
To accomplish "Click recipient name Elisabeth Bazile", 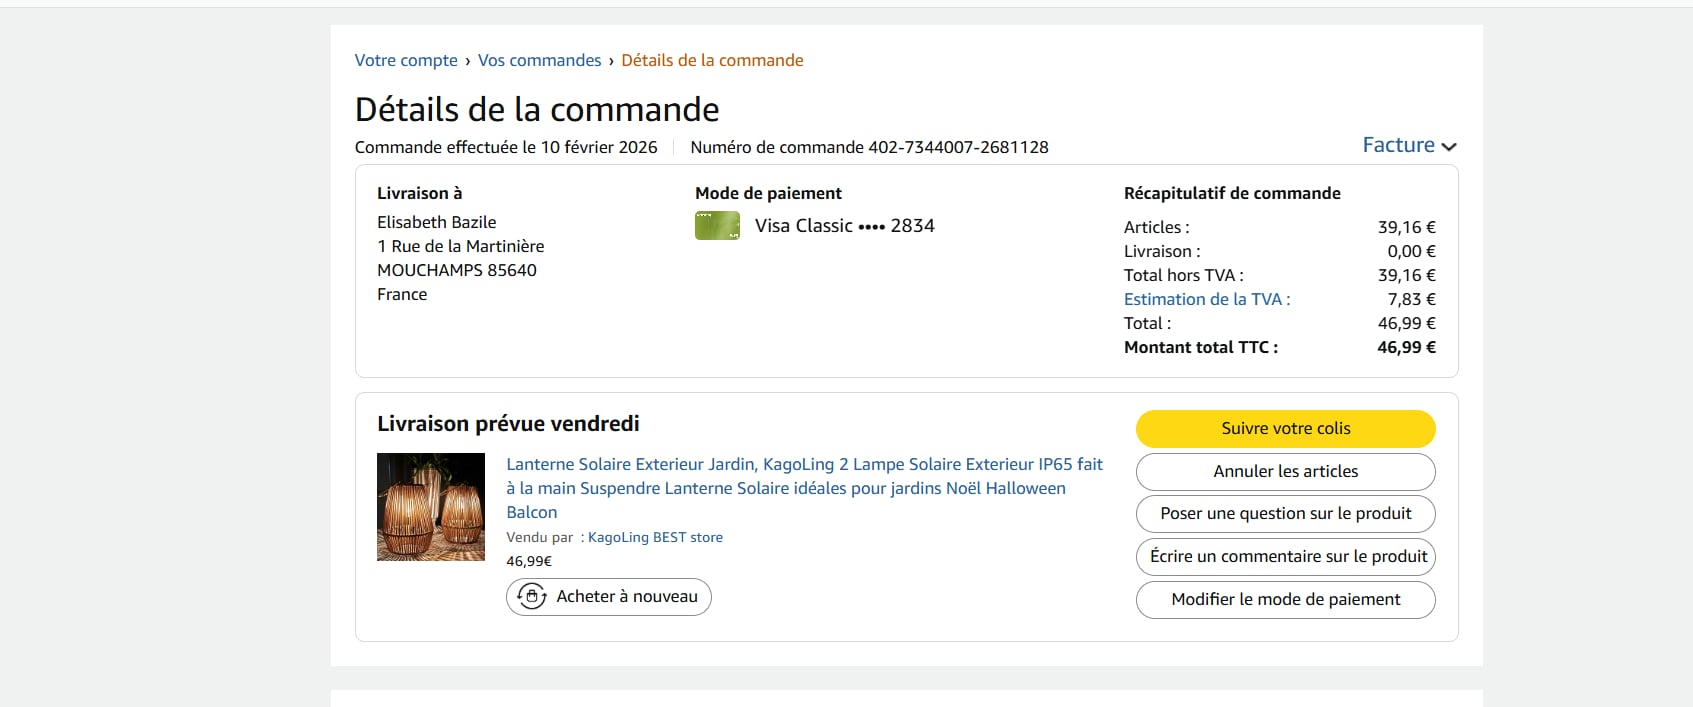I will point(437,222).
